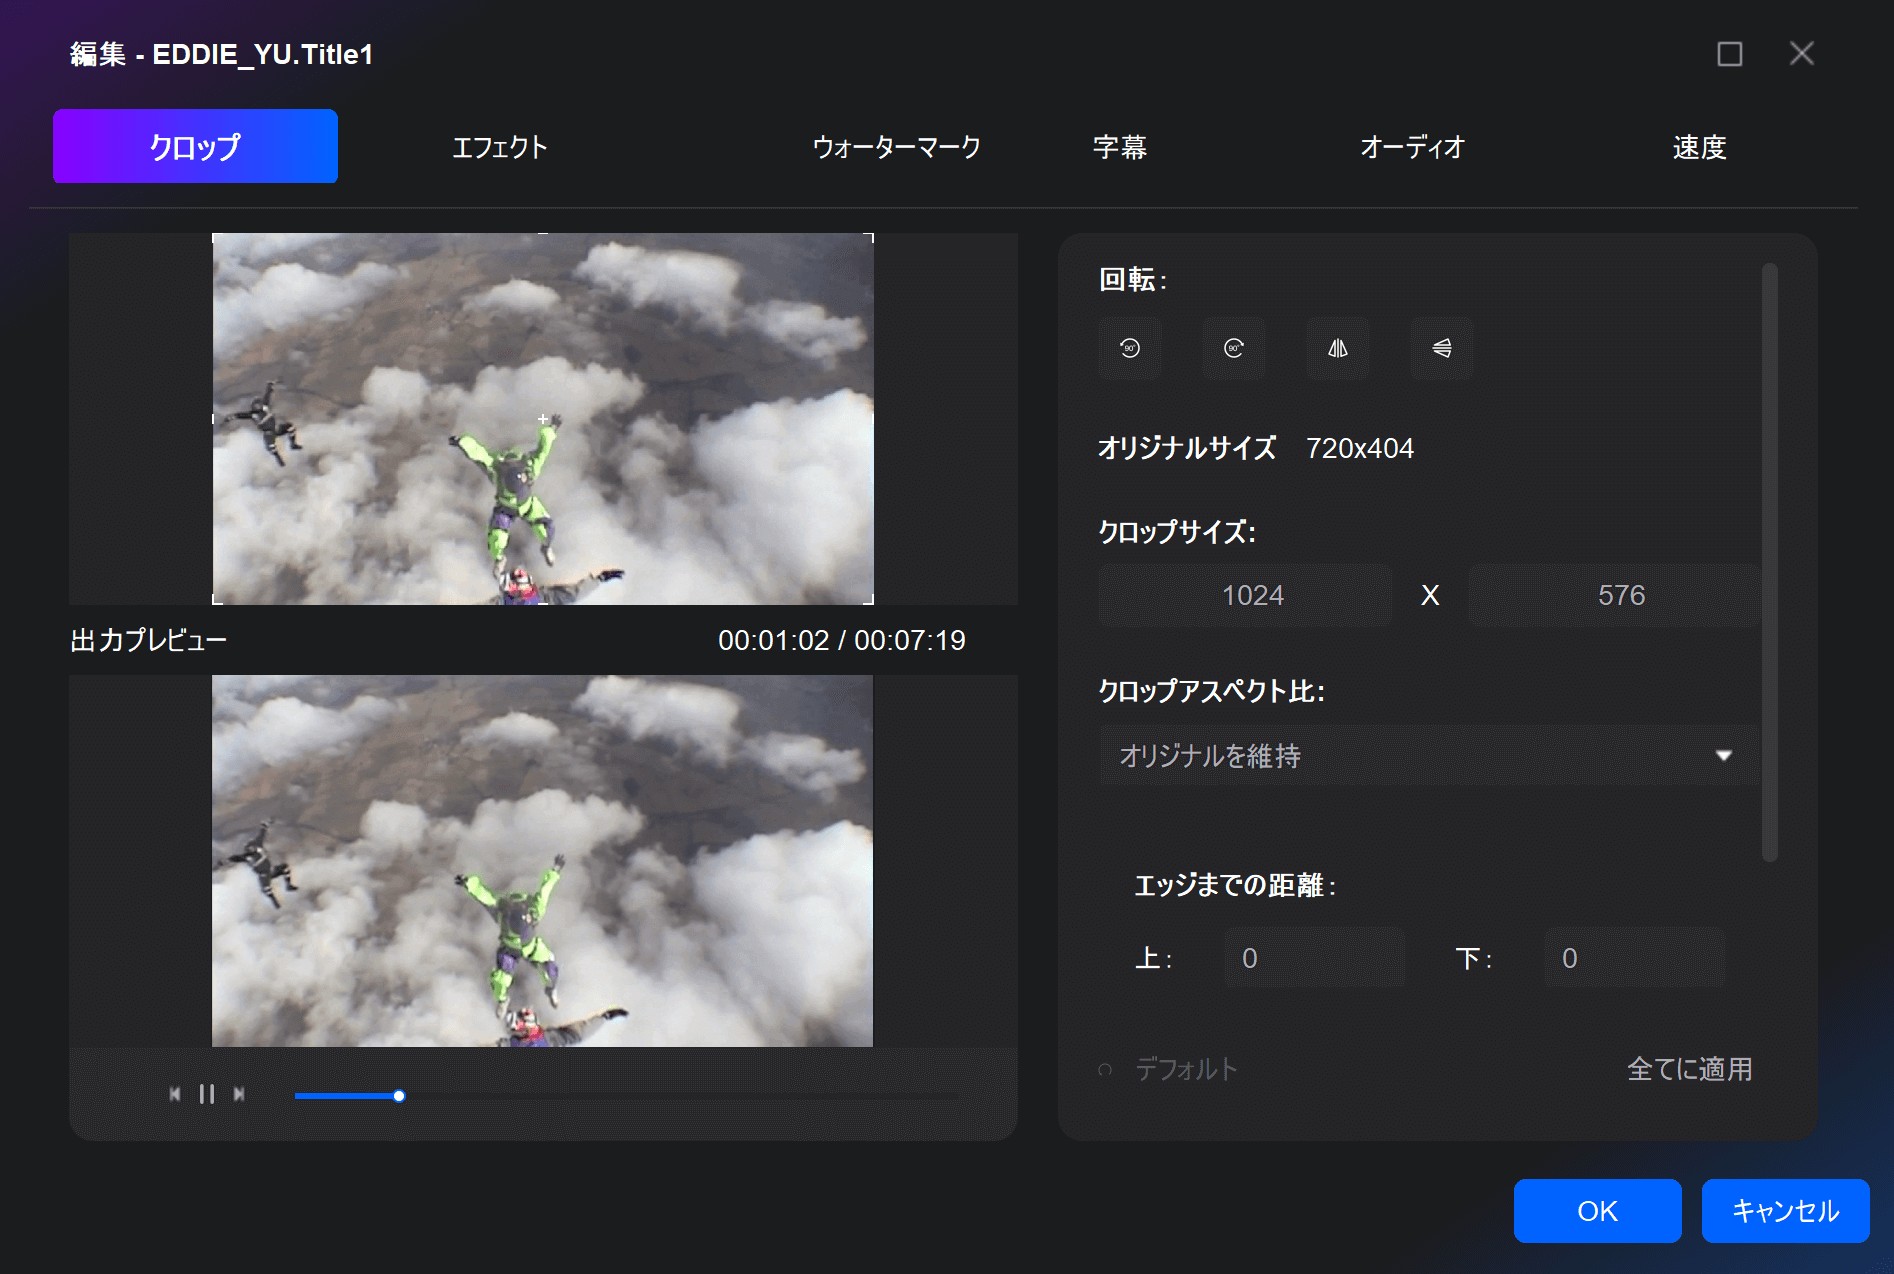Click the crop width field showing 1024
This screenshot has height=1274, width=1894.
point(1246,595)
